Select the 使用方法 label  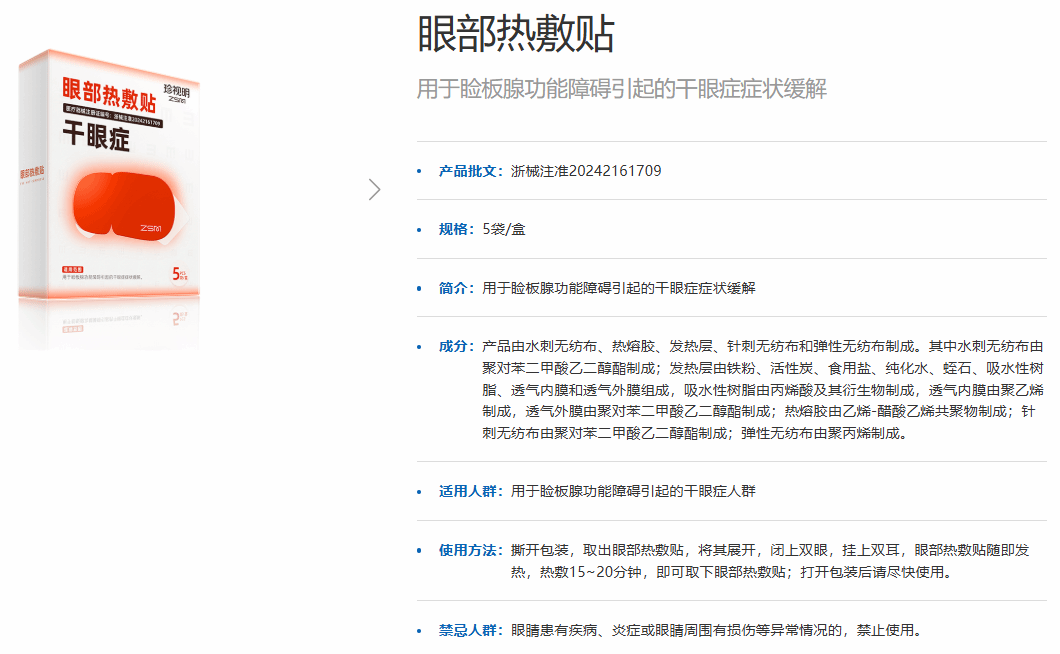pos(468,550)
